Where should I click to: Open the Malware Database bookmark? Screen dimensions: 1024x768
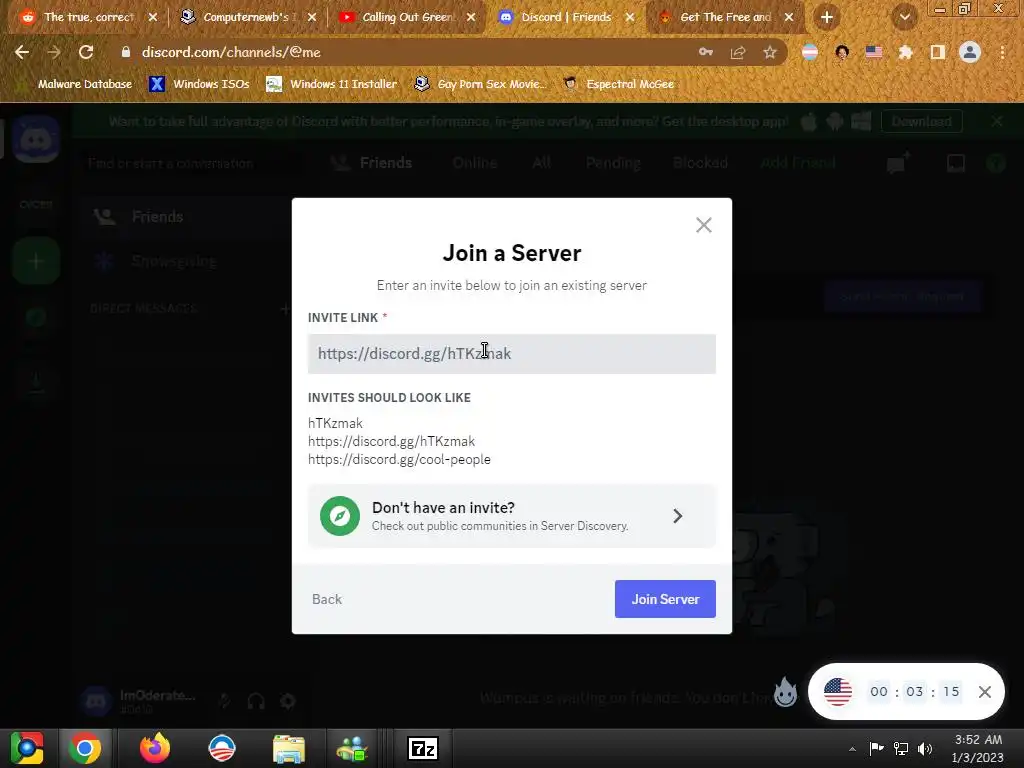point(74,84)
